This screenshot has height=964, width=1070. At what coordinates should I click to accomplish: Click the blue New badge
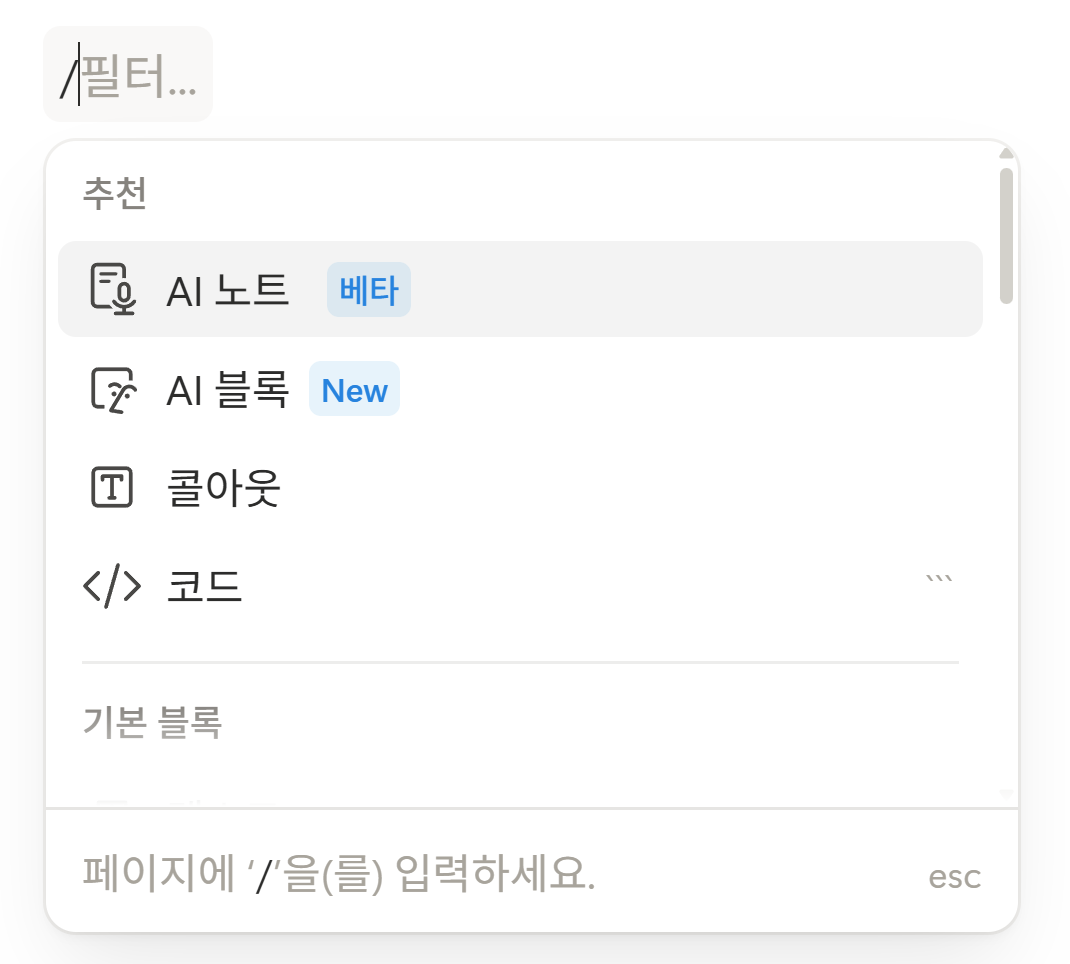354,389
